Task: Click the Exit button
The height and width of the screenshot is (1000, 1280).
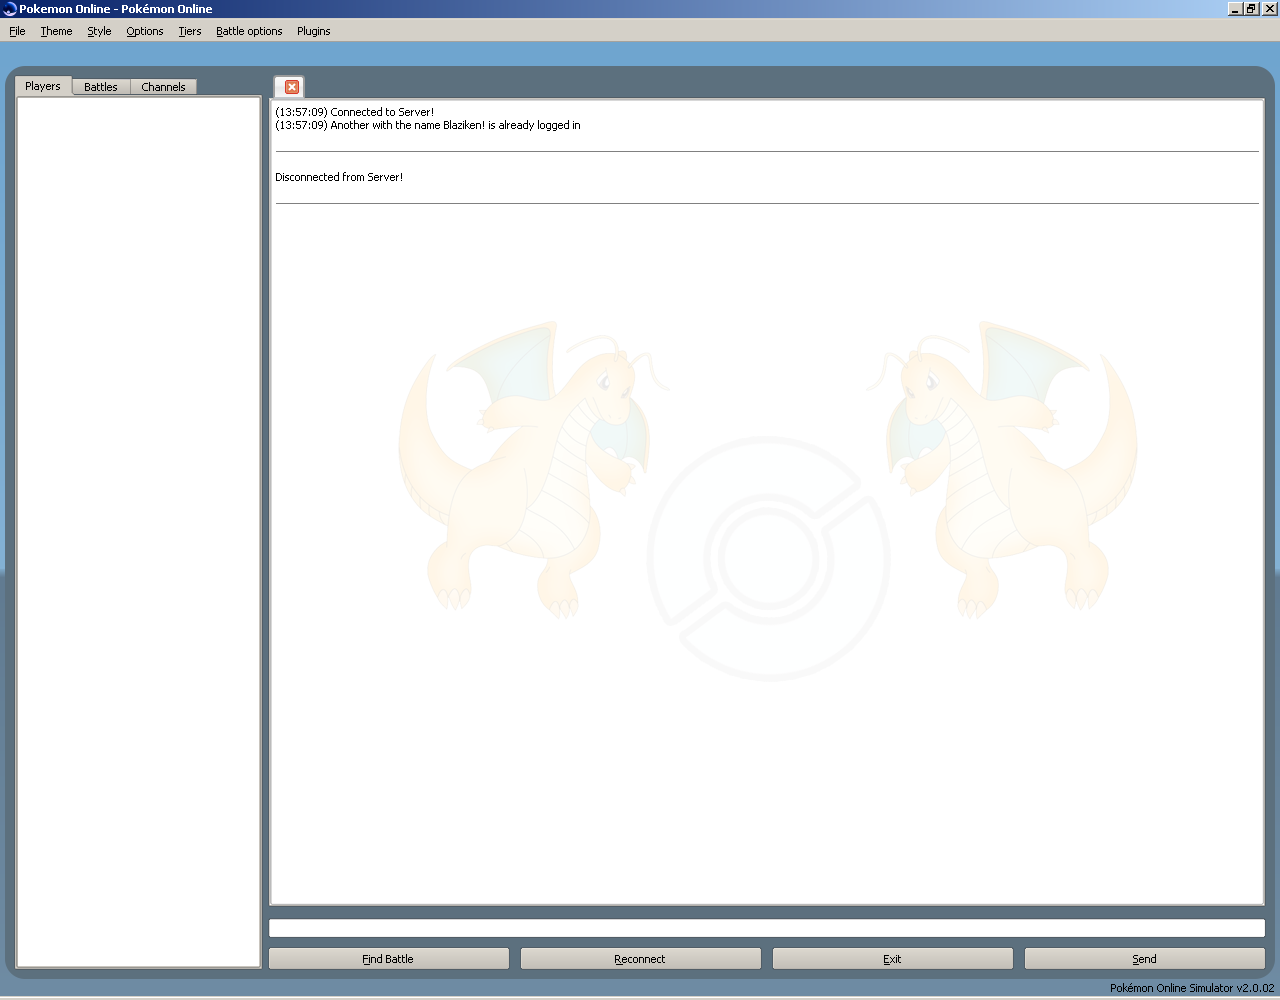Action: 892,959
